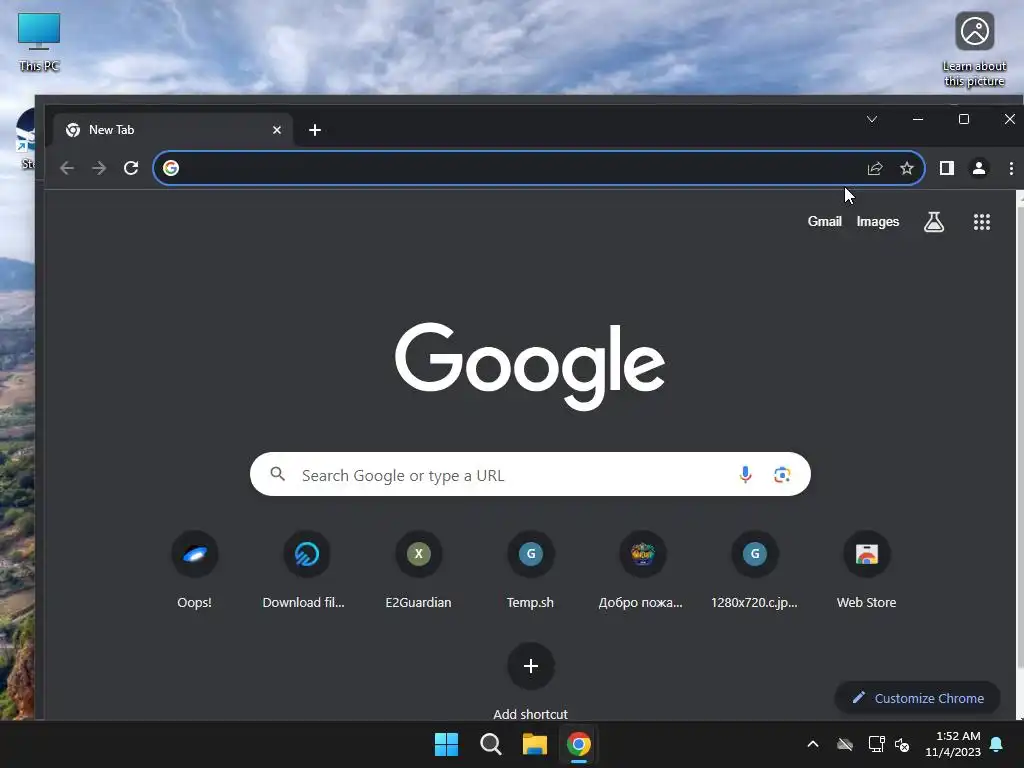
Task: Bookmark this tab with star icon
Action: tap(906, 168)
